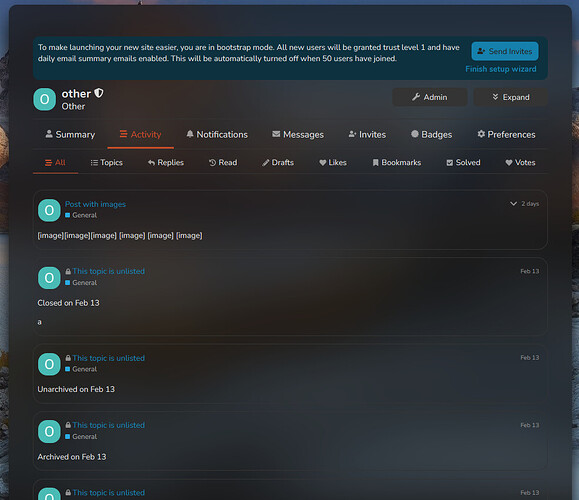The width and height of the screenshot is (579, 500).
Task: Click the Send Invites button
Action: 505,51
